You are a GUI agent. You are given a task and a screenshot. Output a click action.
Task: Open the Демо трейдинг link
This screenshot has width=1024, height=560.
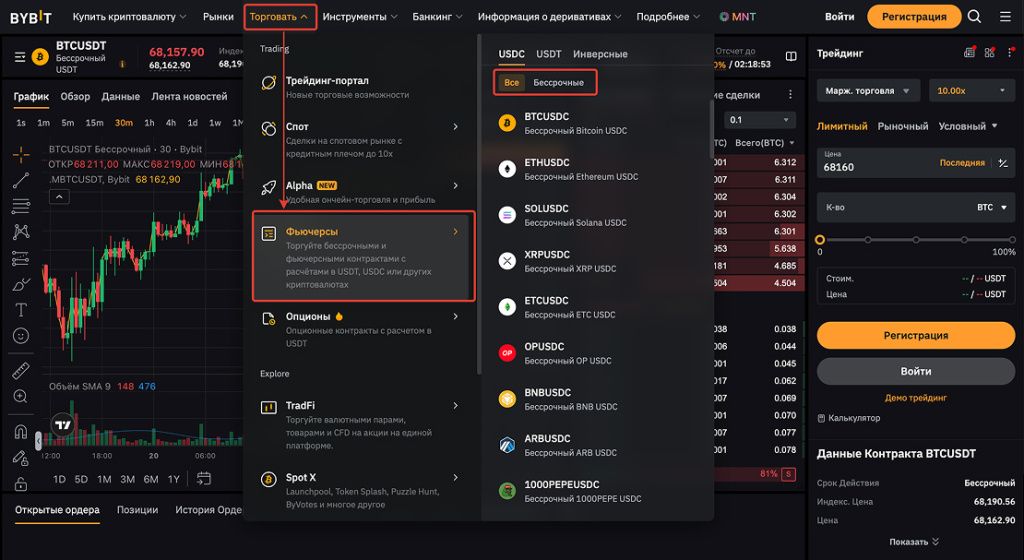916,397
